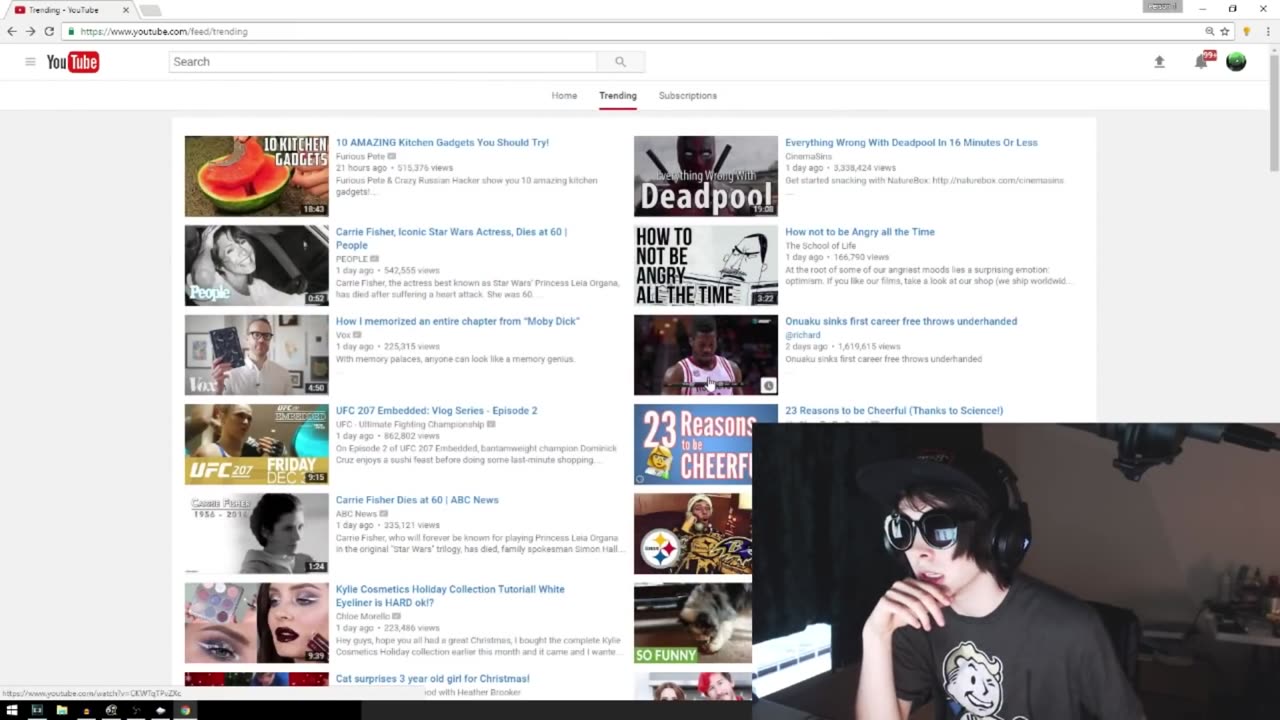Click the People Carrie Fisher thumbnail
Screen dimensions: 1280x720
click(x=256, y=265)
